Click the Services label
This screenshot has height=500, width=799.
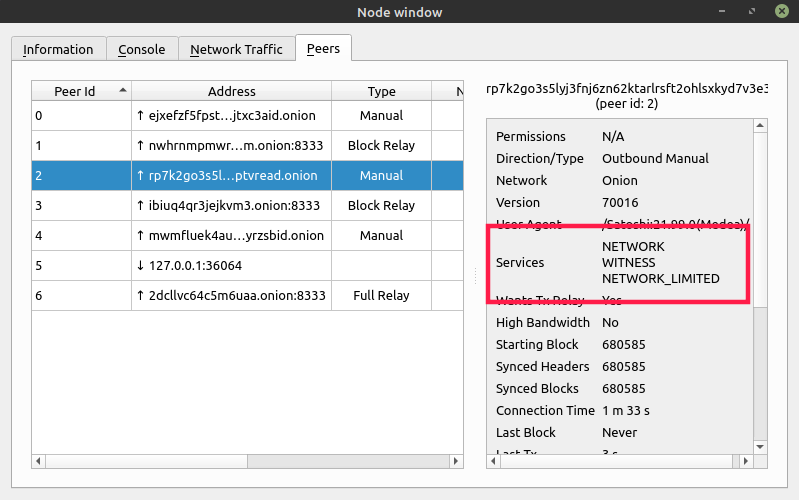pos(520,262)
